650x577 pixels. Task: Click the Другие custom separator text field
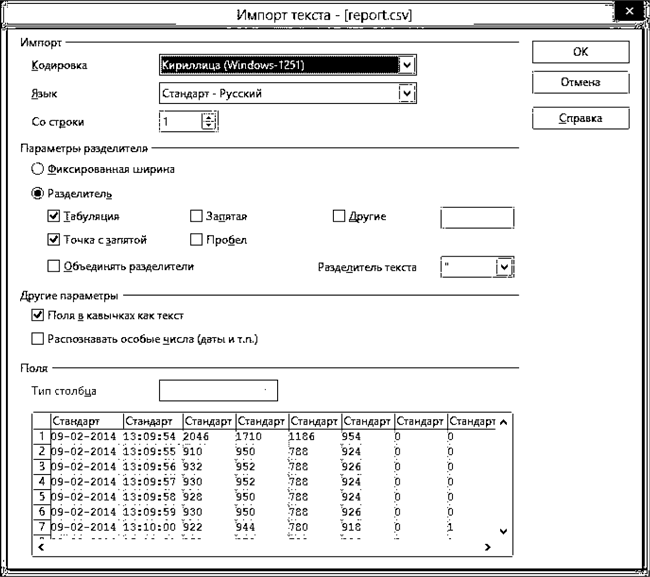pyautogui.click(x=477, y=218)
